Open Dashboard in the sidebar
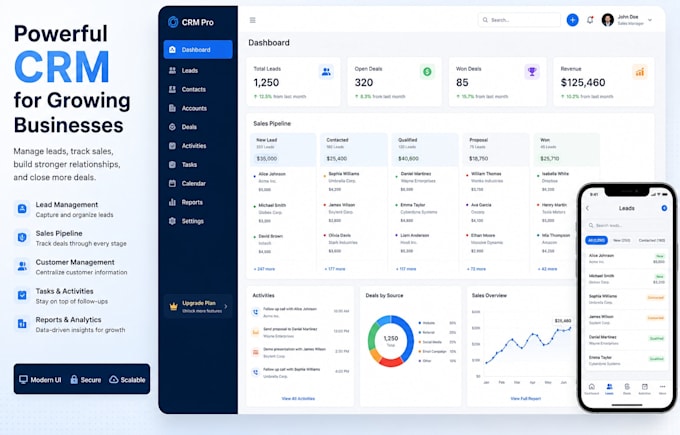This screenshot has height=435, width=680. 198,49
